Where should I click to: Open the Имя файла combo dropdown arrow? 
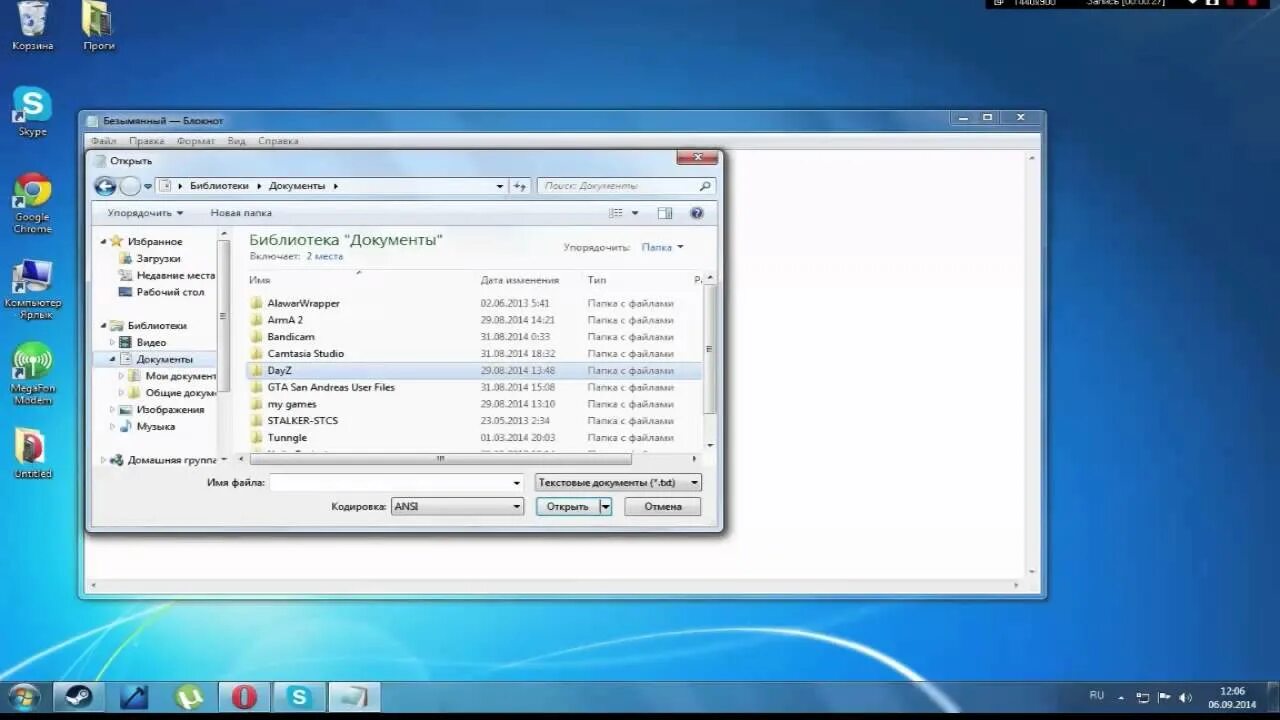click(517, 482)
